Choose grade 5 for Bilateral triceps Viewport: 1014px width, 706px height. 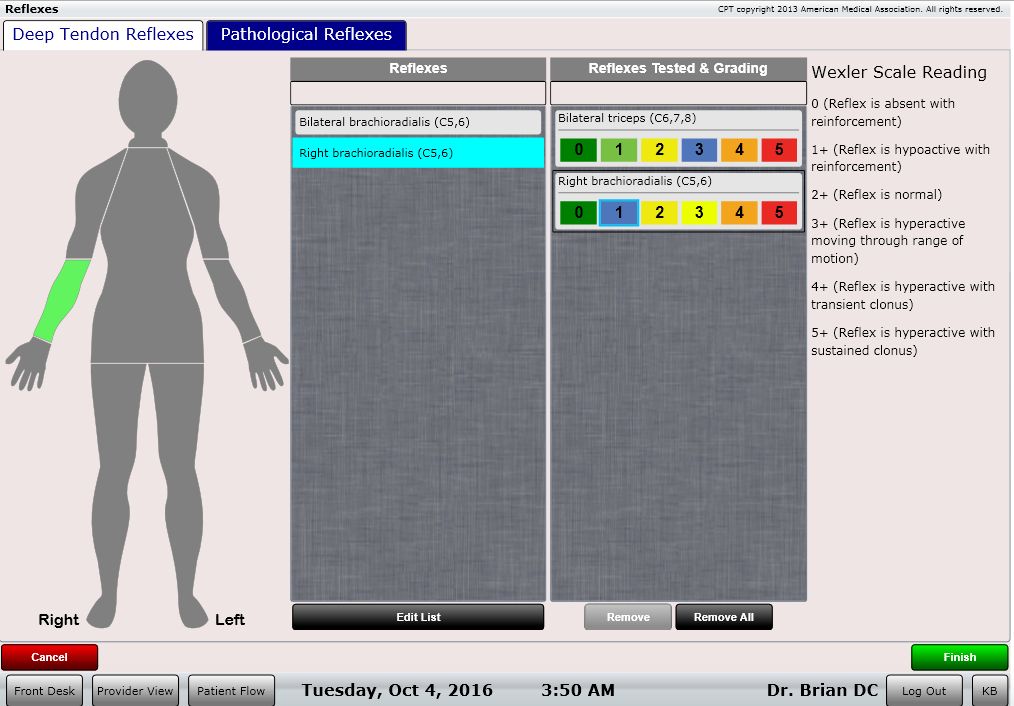779,150
